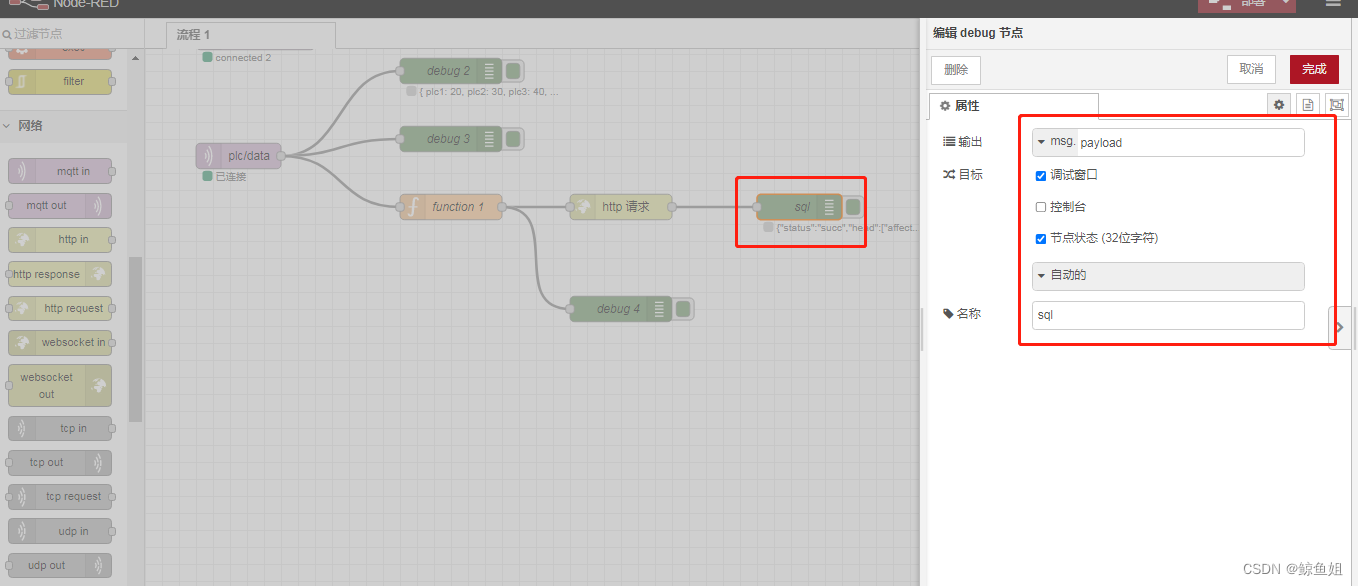Select the 属性 tab
Screen dimensions: 1358x586
point(960,106)
